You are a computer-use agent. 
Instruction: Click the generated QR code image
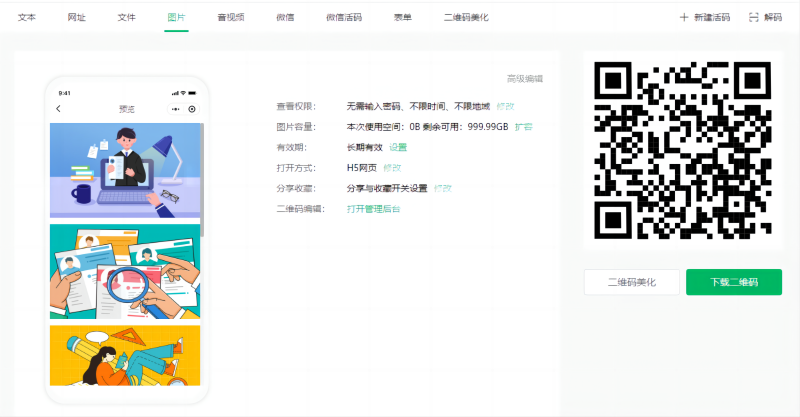point(683,151)
